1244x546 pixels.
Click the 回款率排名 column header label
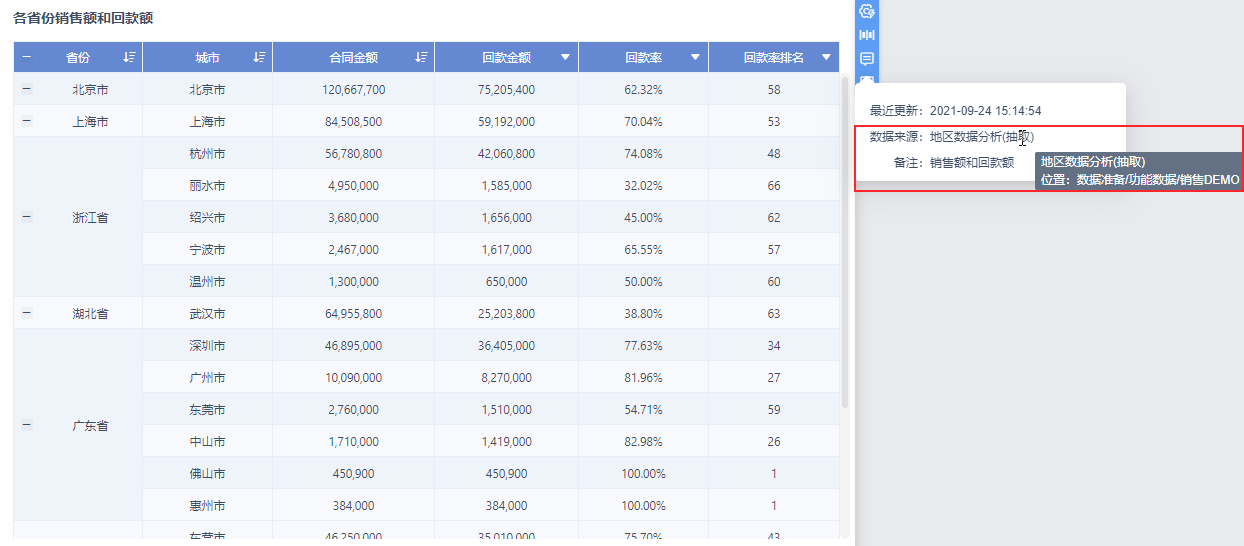774,57
